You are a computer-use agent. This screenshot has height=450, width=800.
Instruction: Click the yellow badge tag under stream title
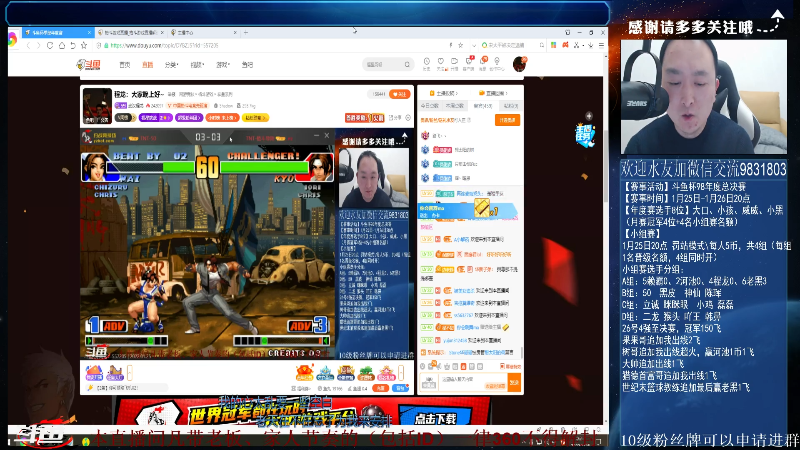click(256, 118)
